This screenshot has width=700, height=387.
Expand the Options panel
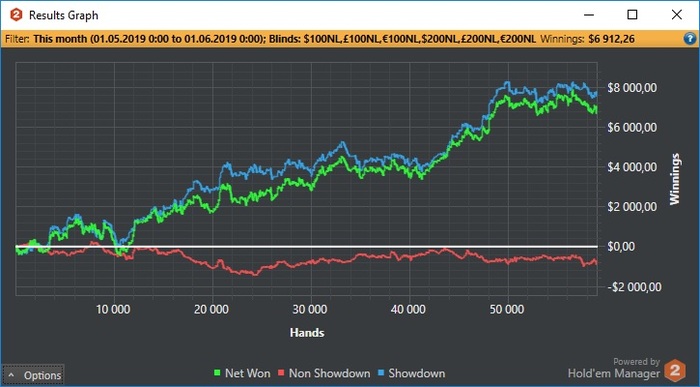click(33, 375)
